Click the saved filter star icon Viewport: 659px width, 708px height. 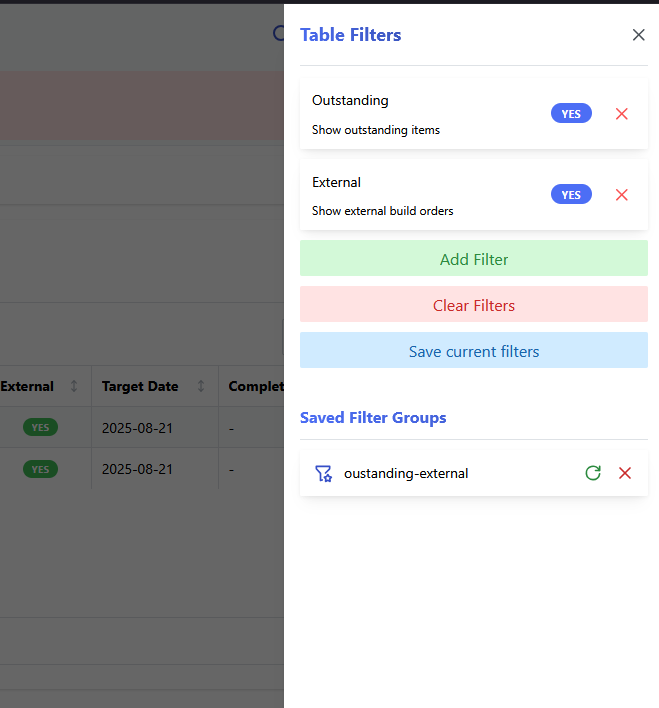(323, 473)
